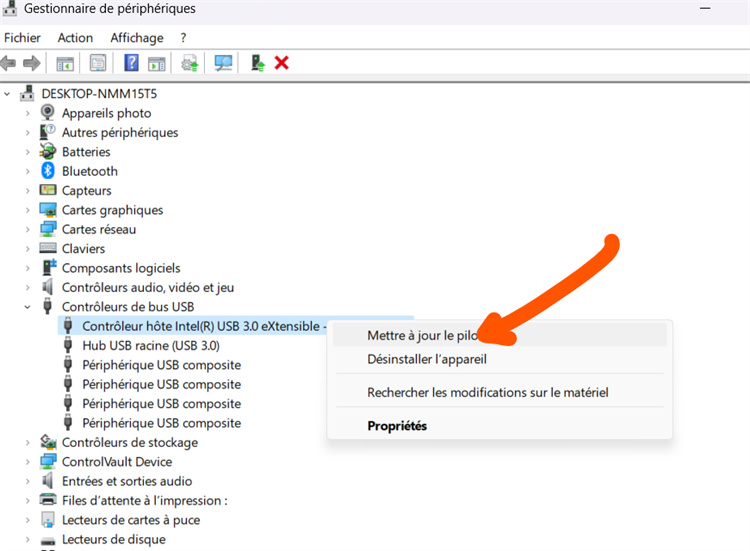Open the ? help menu
The height and width of the screenshot is (551, 750).
183,38
